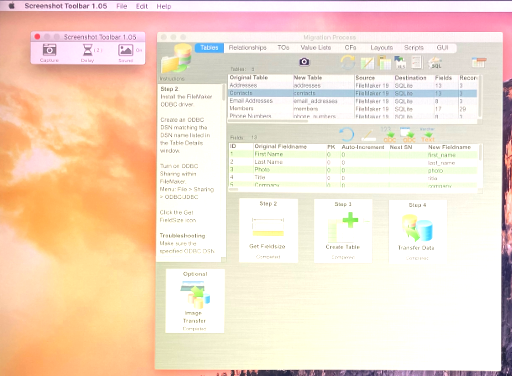Screen dimensions: 512x376
Task: Click the yellow-blue refresh arrows icon
Action: click(347, 62)
